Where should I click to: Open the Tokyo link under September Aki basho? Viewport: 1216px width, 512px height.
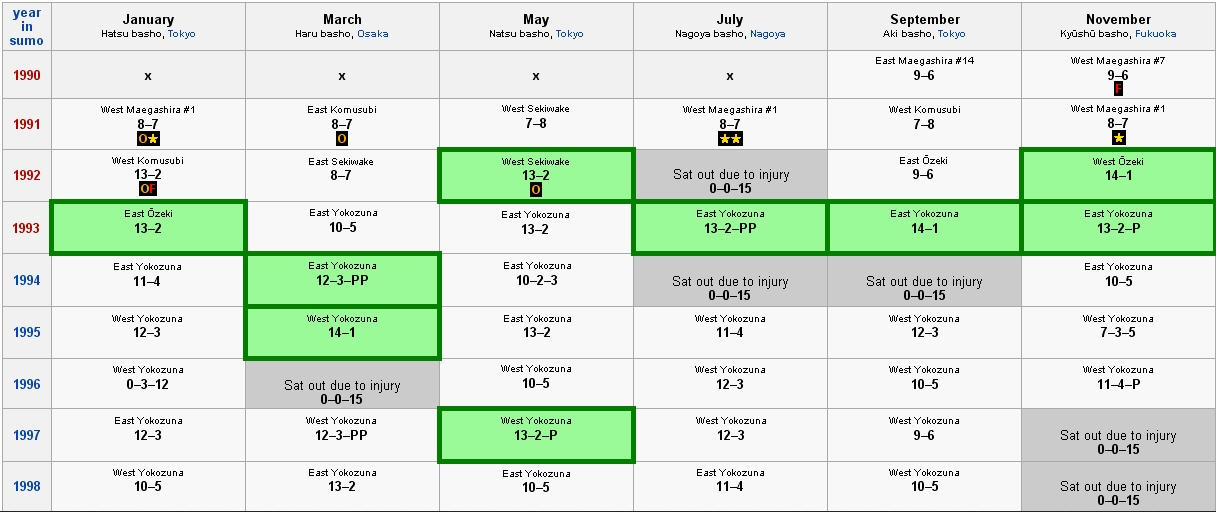pyautogui.click(x=952, y=34)
